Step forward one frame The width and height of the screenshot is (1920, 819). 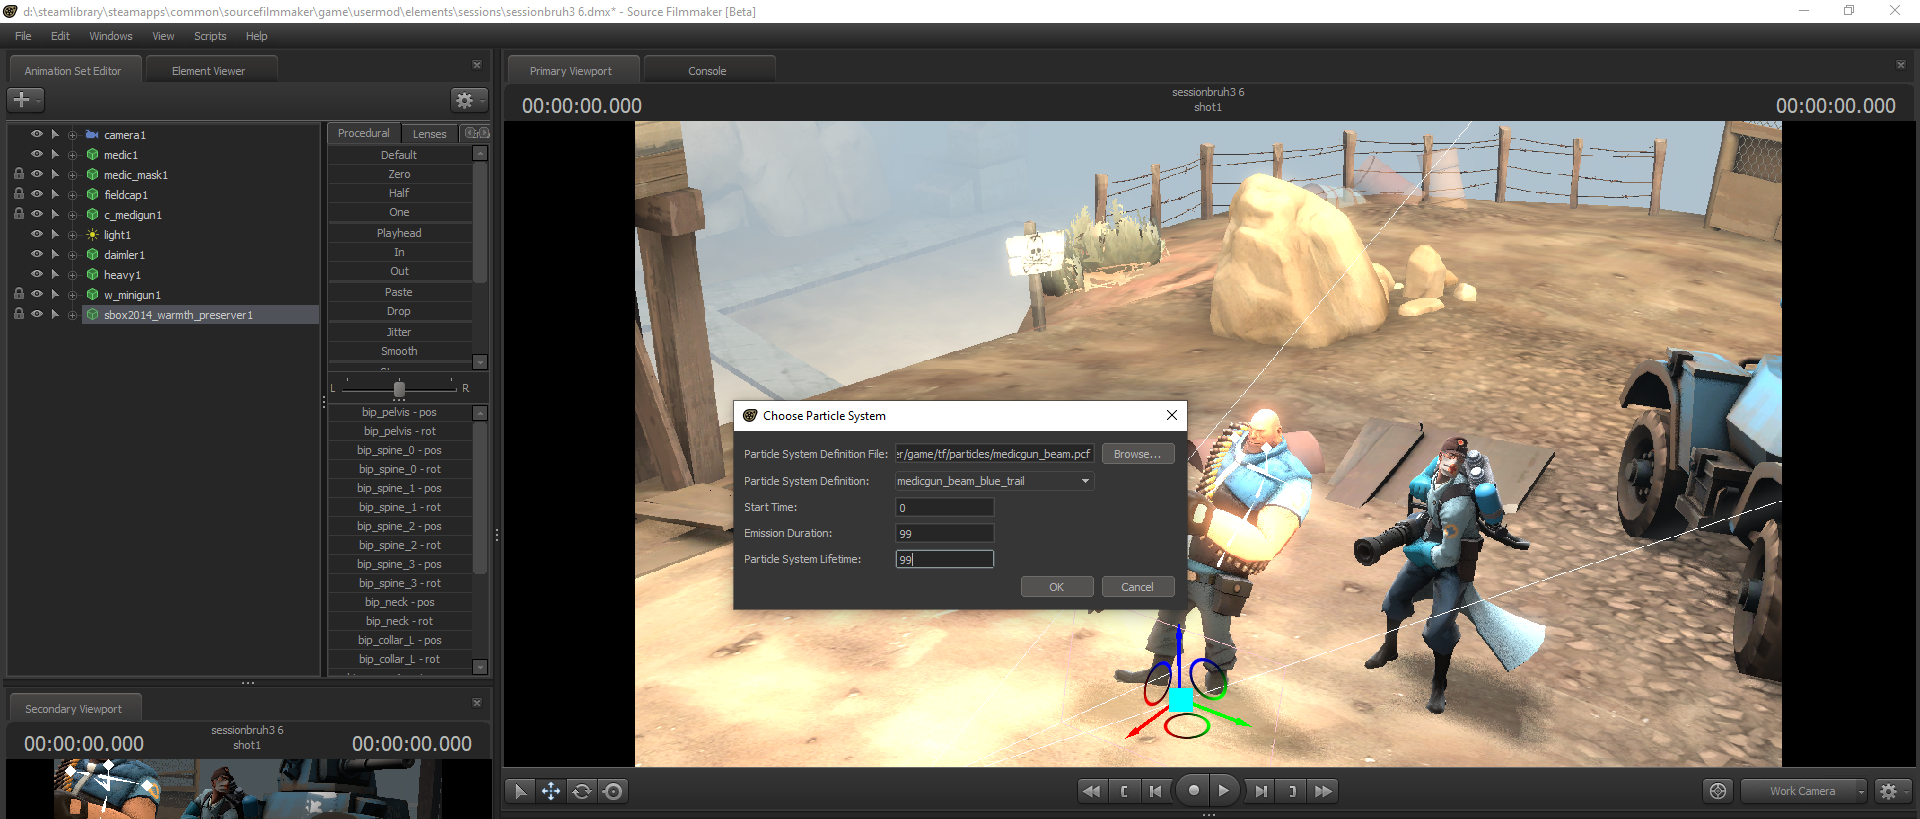(1261, 791)
